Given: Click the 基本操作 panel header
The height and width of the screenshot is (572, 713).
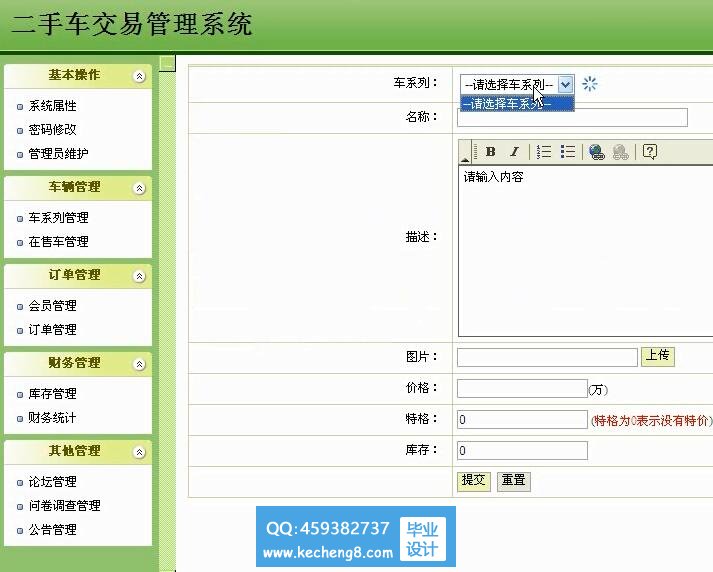Looking at the screenshot, I should (x=78, y=76).
